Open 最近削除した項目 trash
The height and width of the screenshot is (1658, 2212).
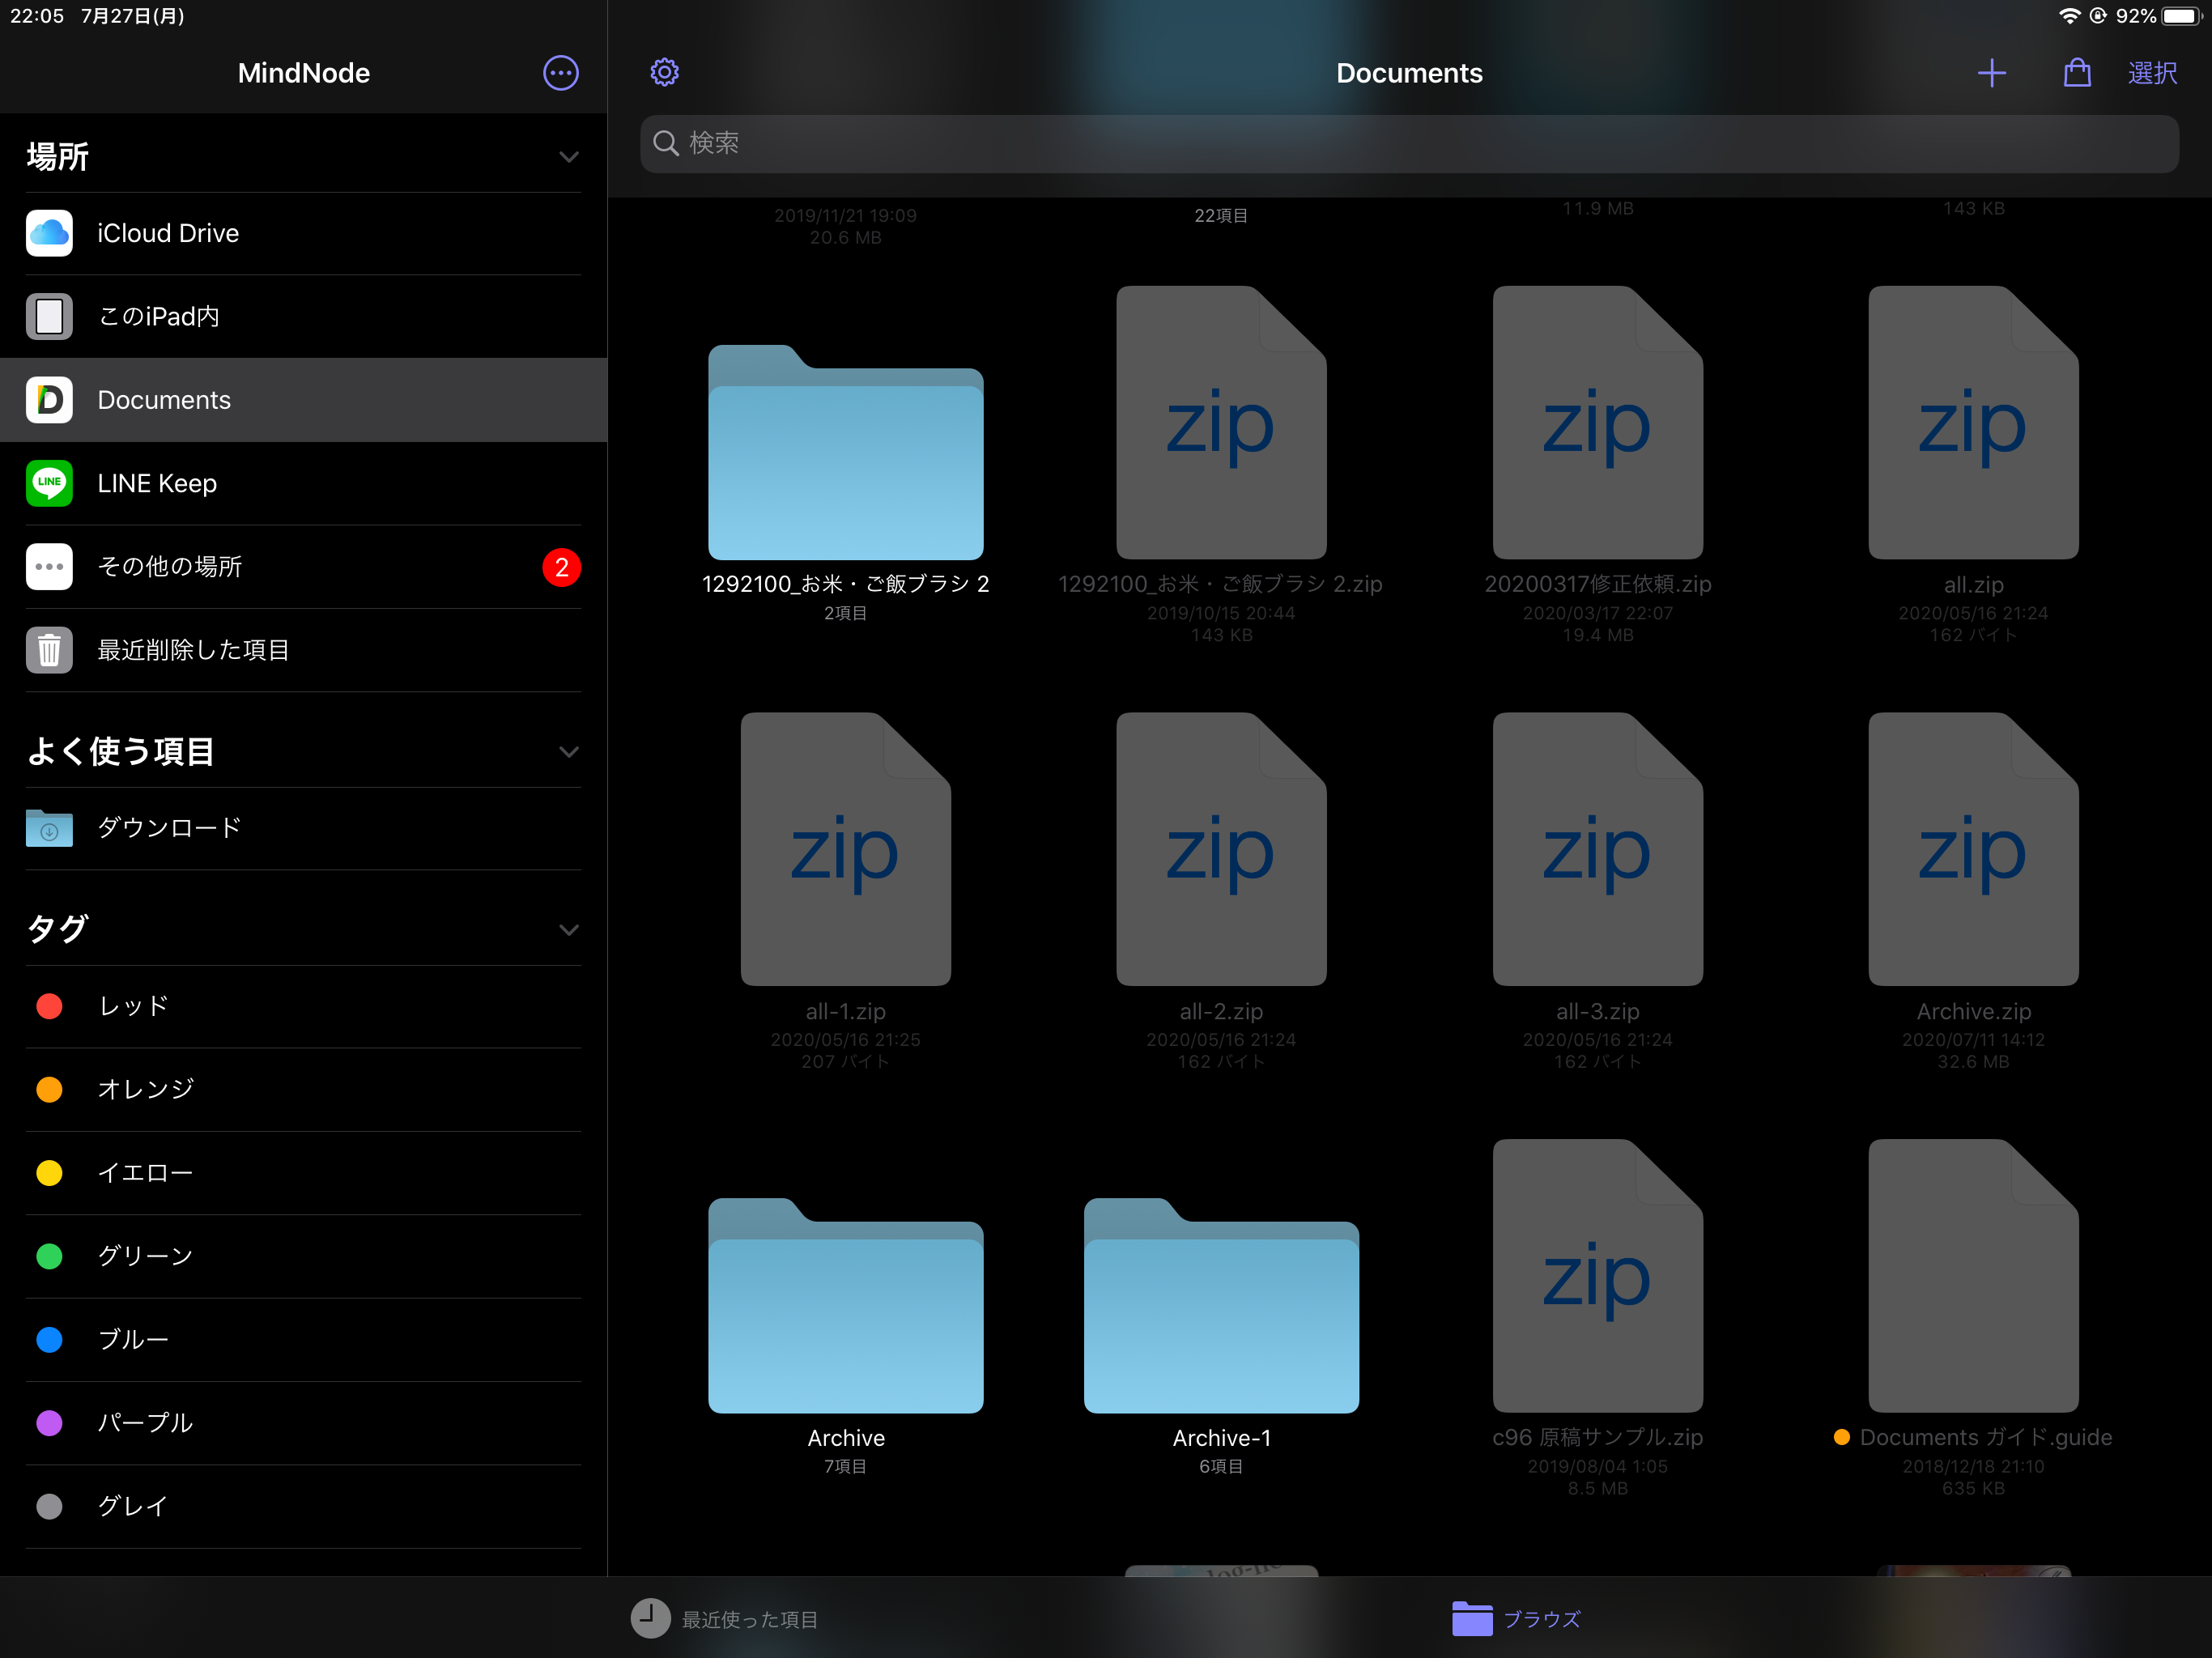[x=304, y=650]
